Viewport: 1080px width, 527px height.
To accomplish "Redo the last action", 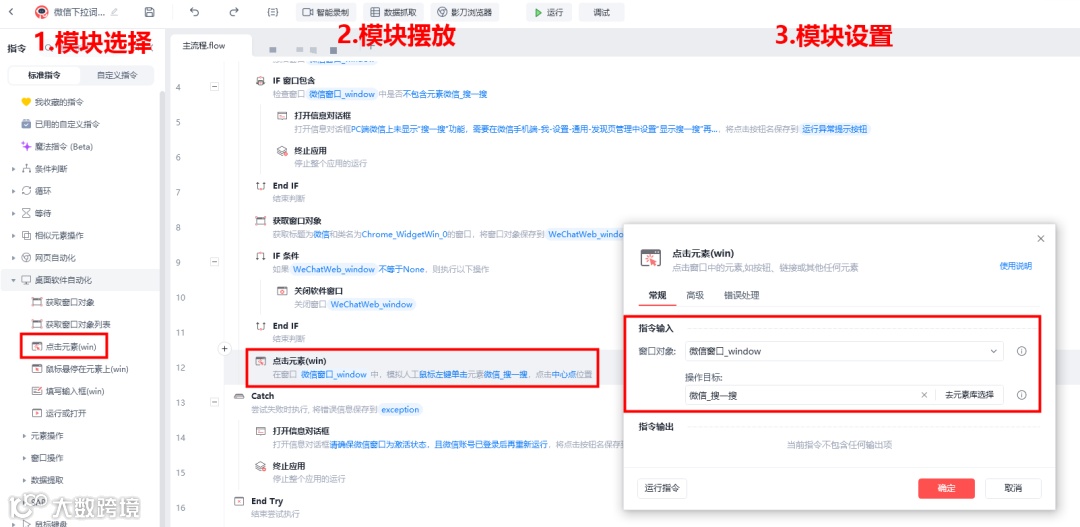I will pos(233,12).
